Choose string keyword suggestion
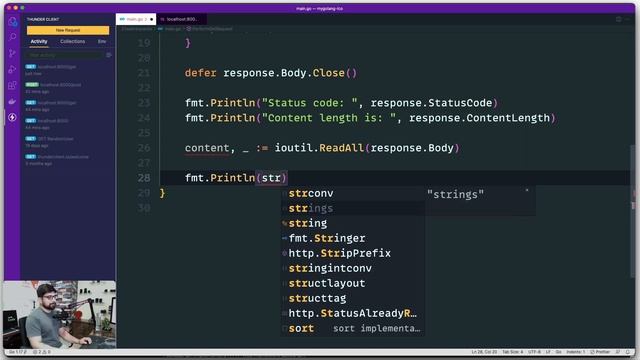 coord(353,223)
